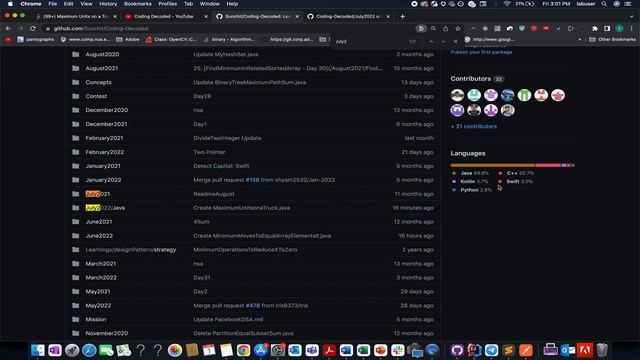Go back with the browser back arrow

(9, 29)
